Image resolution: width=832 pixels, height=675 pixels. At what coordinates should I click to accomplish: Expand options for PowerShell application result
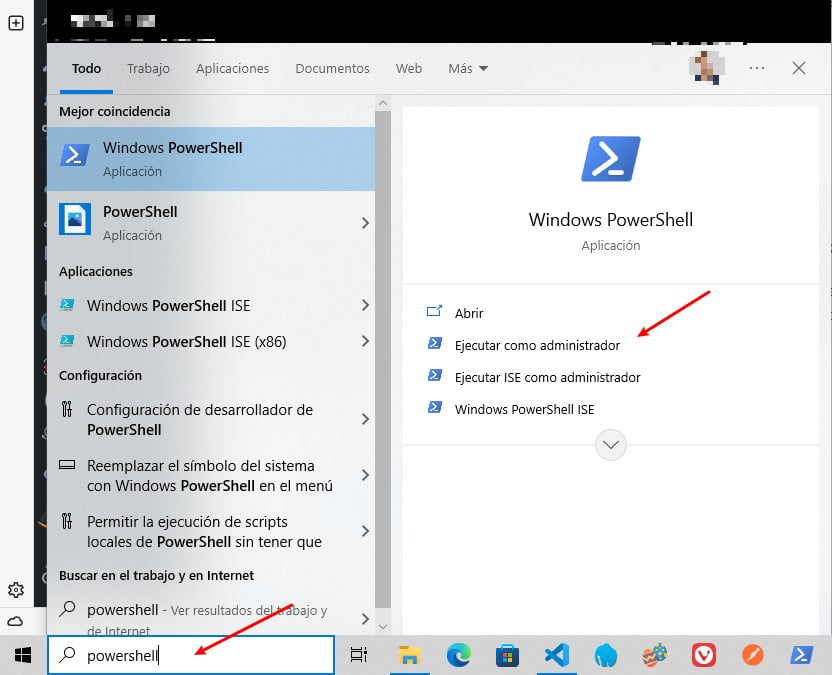(x=365, y=223)
